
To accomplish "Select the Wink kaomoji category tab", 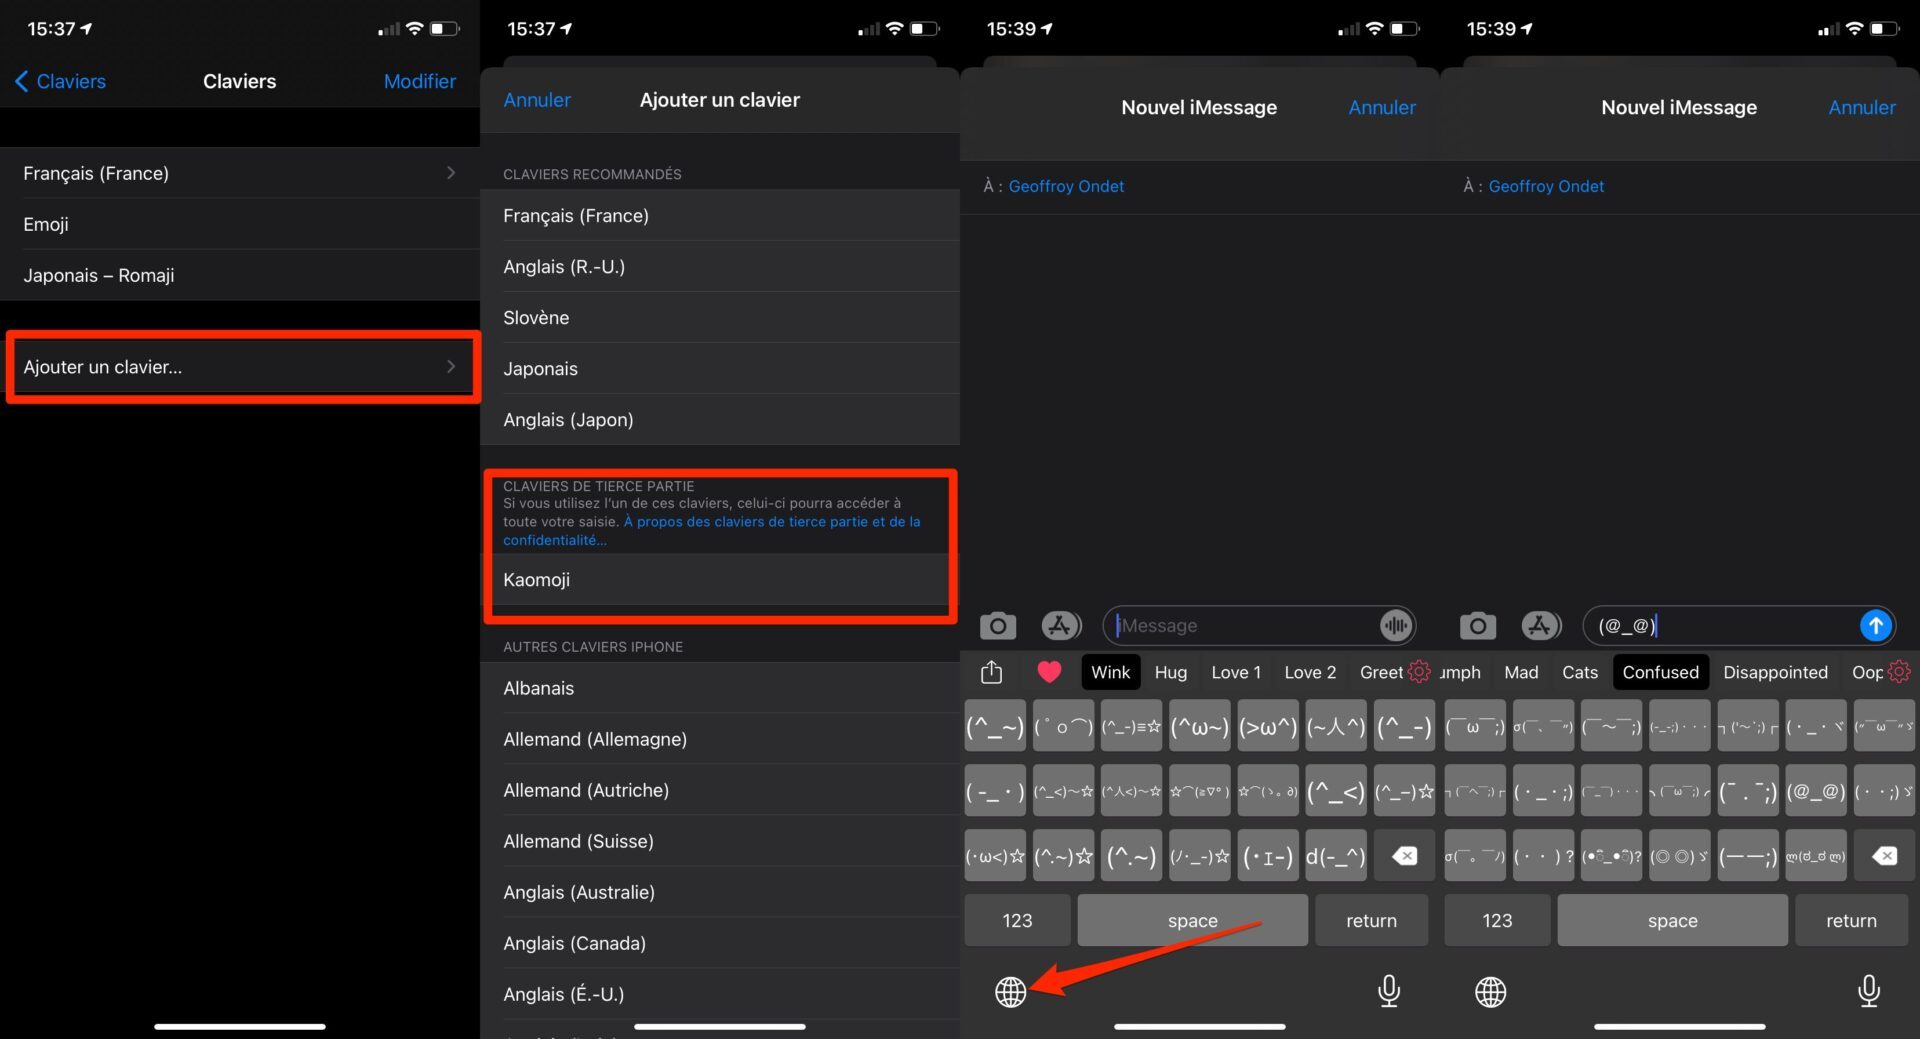I will (1110, 672).
